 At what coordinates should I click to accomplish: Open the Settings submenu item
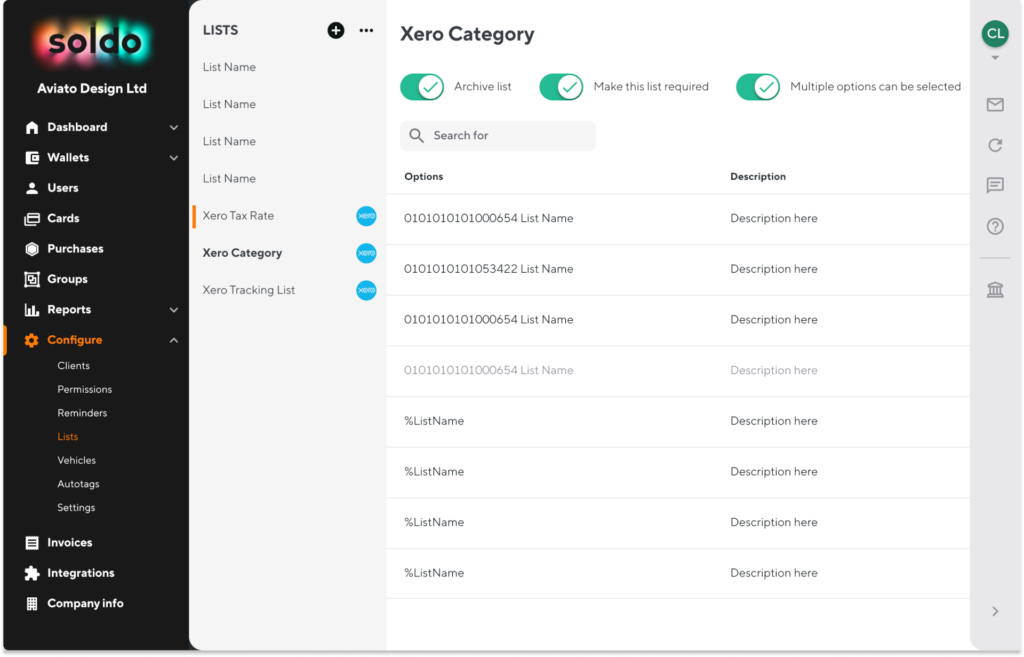76,507
